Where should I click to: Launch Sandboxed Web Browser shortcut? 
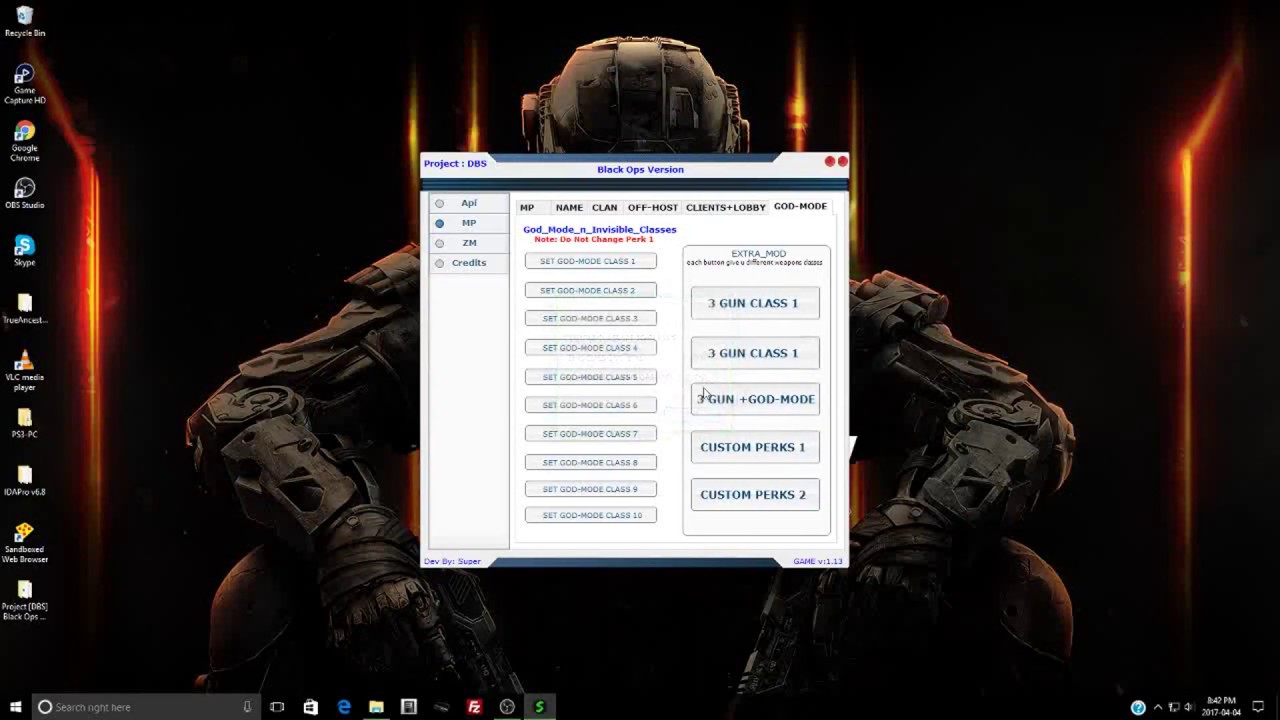[25, 543]
